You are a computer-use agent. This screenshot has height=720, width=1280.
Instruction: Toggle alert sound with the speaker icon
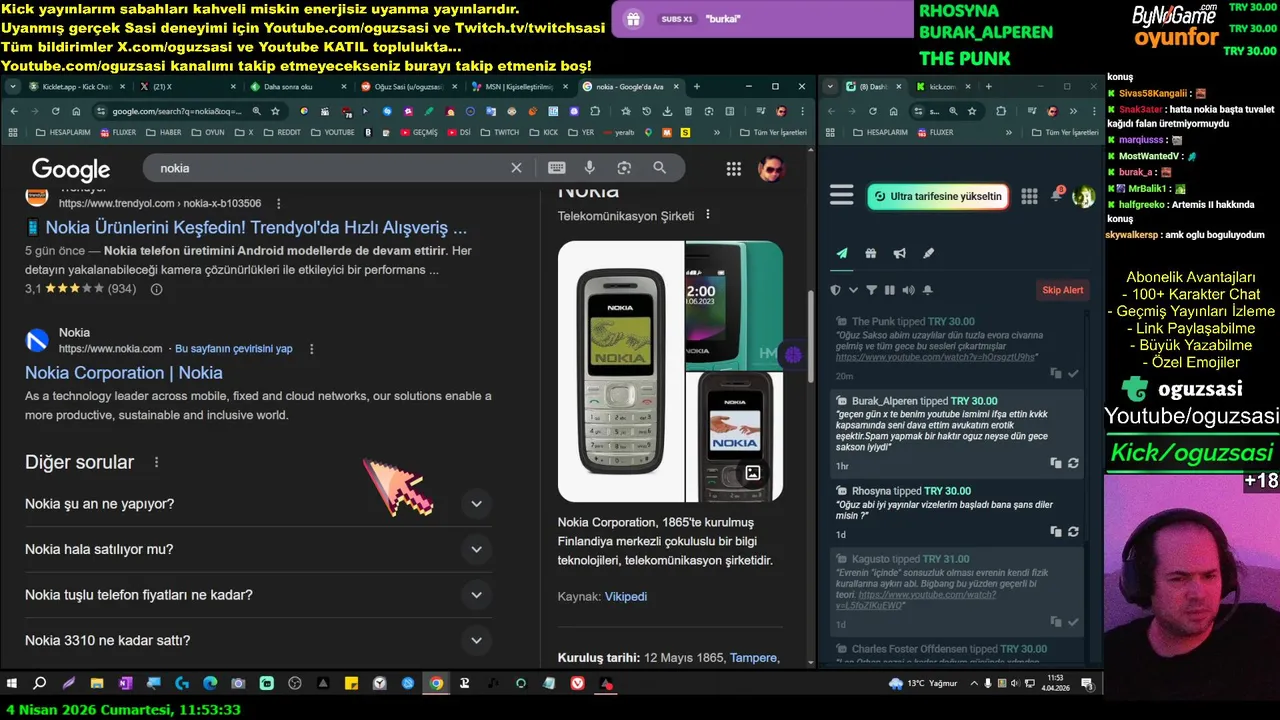(908, 290)
